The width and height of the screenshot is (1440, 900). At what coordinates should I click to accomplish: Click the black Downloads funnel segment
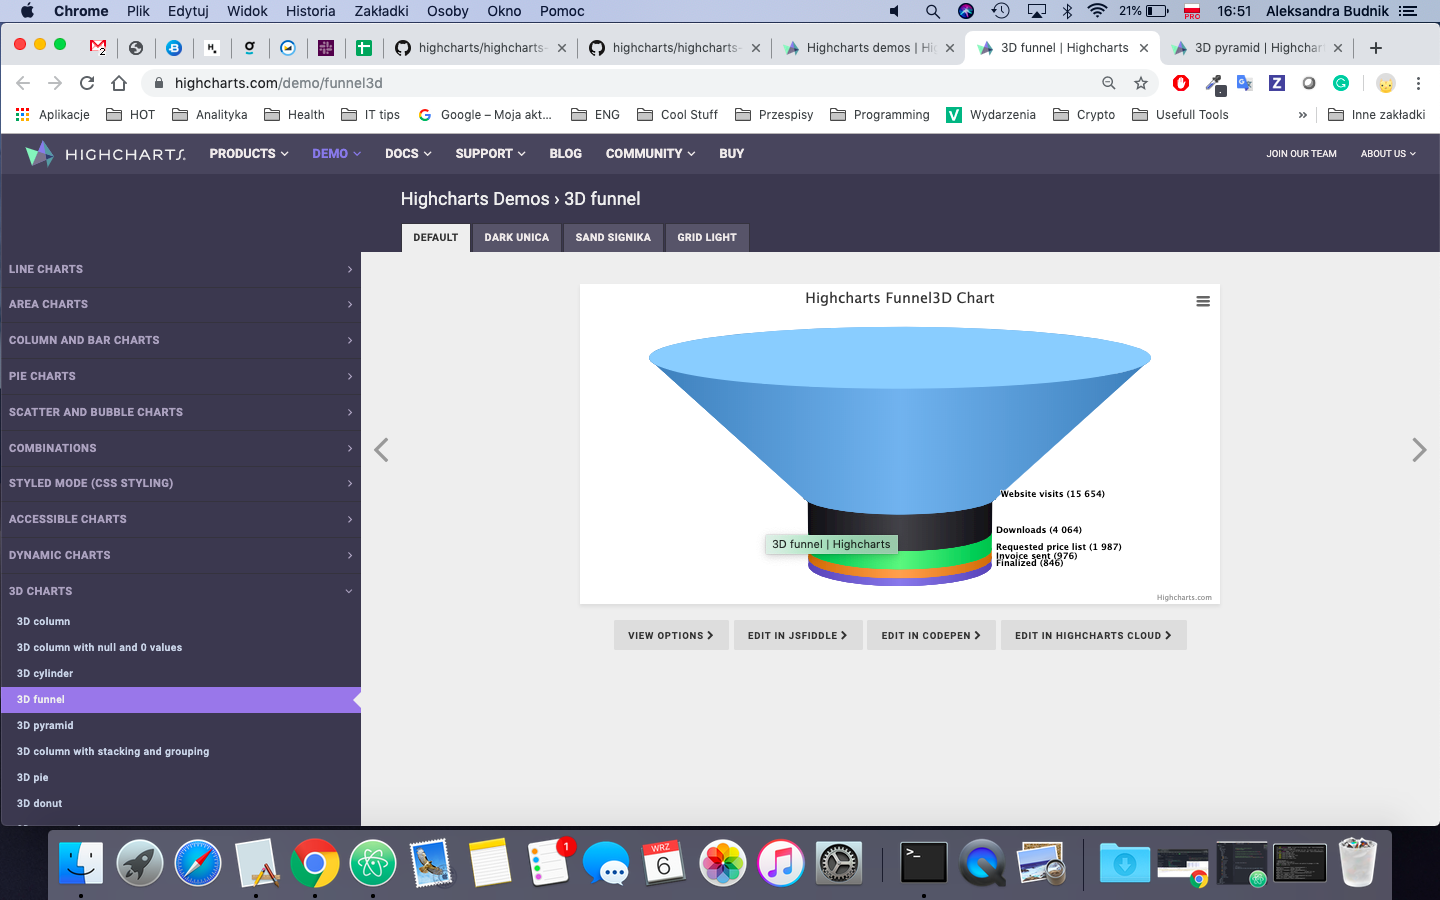click(900, 524)
